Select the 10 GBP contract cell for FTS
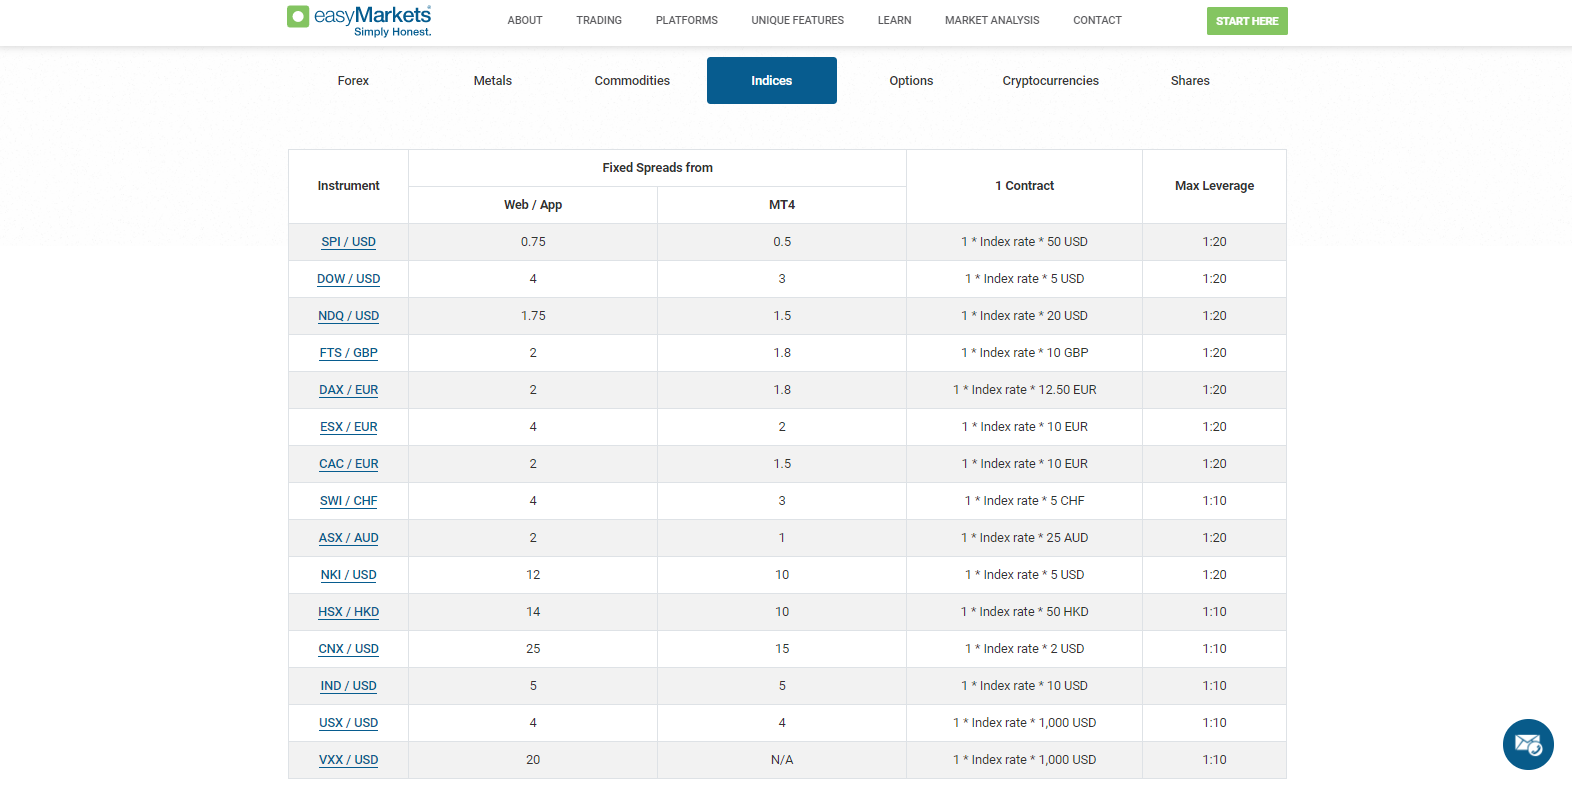 click(x=1024, y=353)
